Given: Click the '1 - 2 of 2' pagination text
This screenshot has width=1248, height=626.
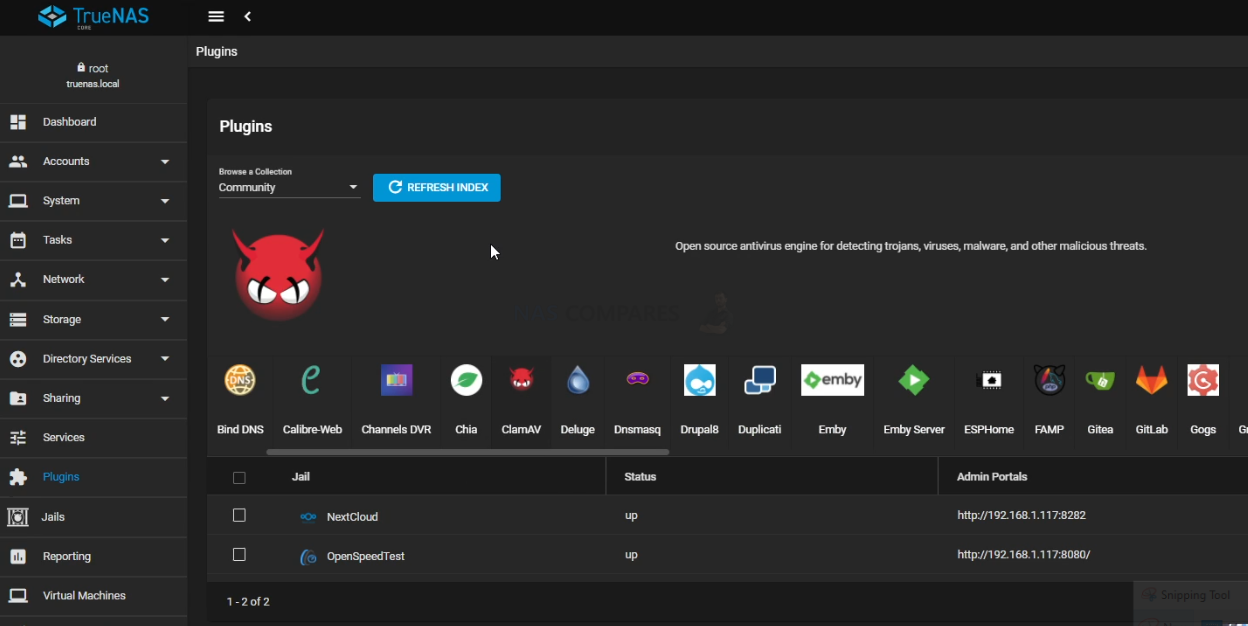Looking at the screenshot, I should point(248,602).
